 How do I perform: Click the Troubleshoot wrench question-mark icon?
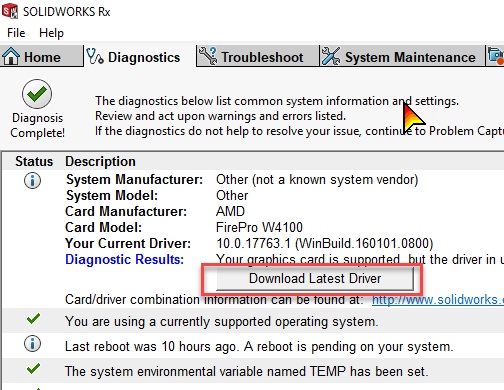(x=207, y=56)
